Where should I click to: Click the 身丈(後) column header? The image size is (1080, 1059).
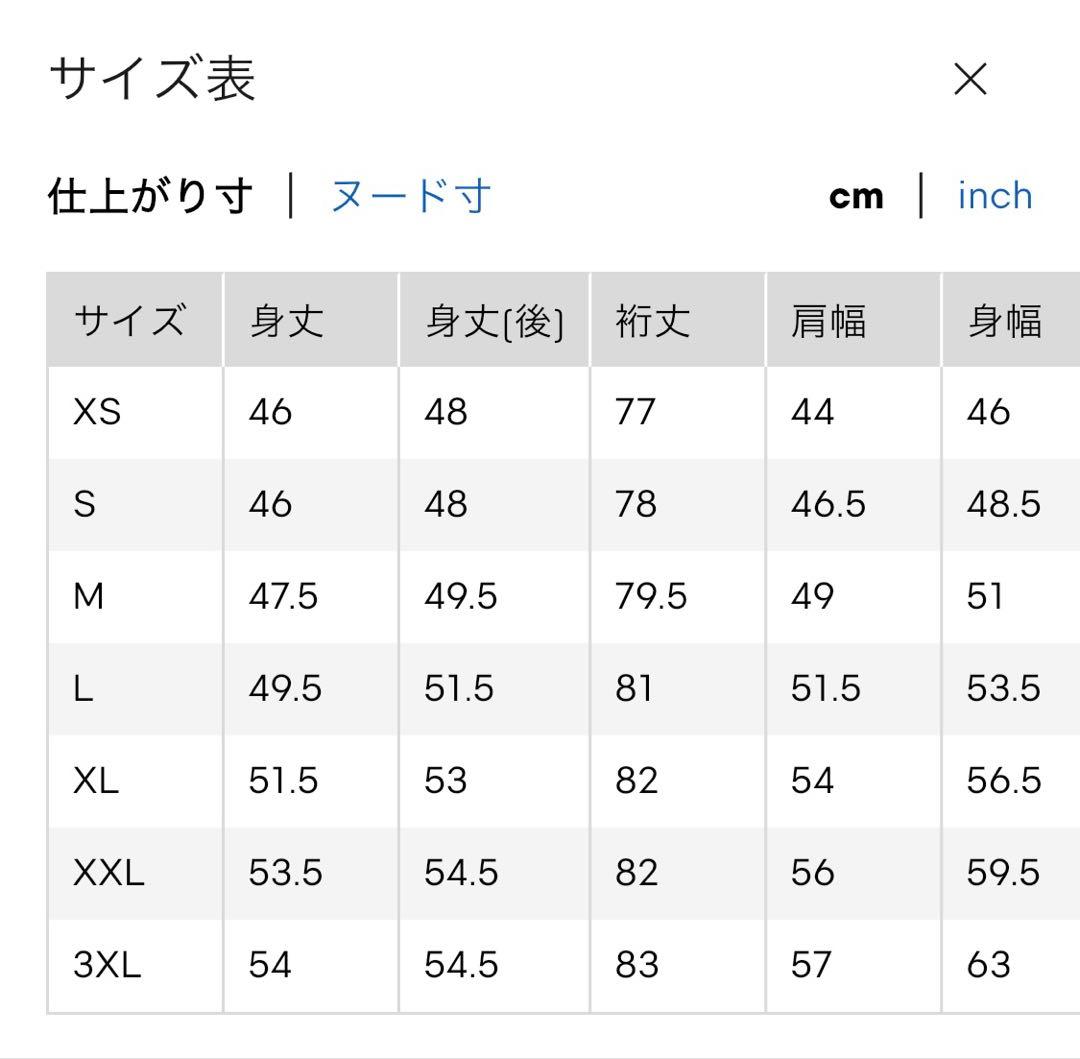[495, 320]
